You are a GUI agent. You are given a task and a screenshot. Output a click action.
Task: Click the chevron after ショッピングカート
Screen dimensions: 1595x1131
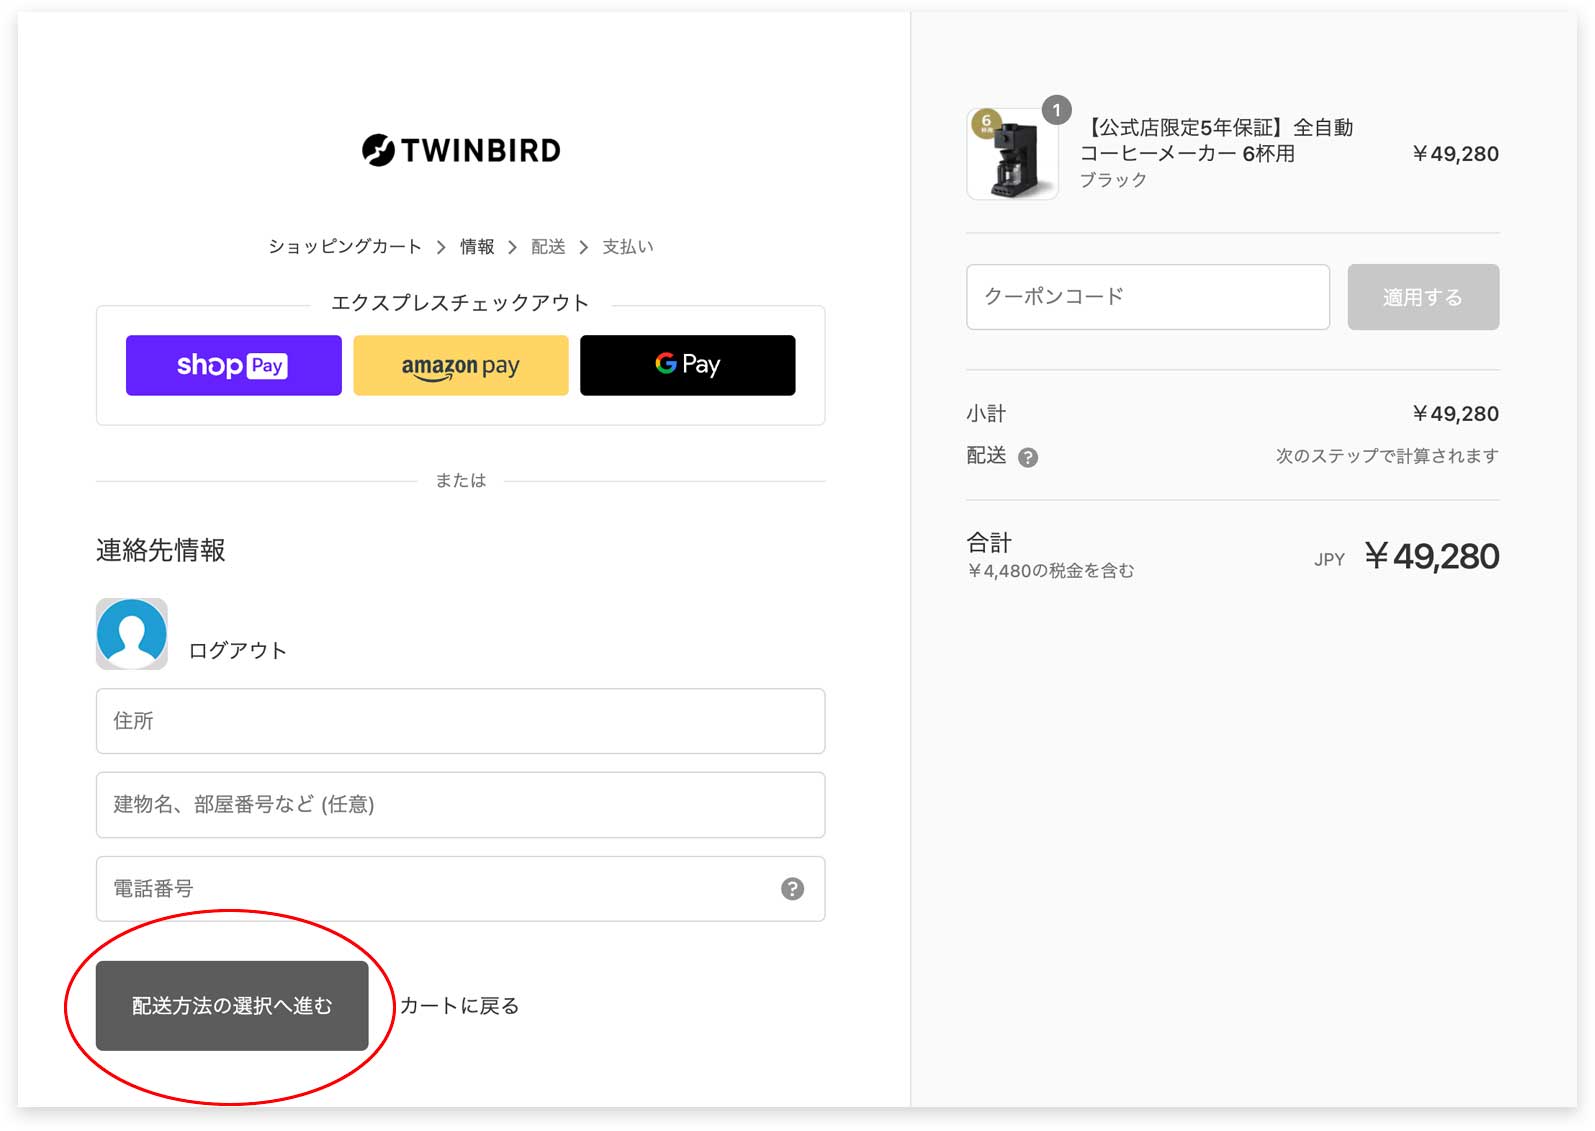click(441, 247)
